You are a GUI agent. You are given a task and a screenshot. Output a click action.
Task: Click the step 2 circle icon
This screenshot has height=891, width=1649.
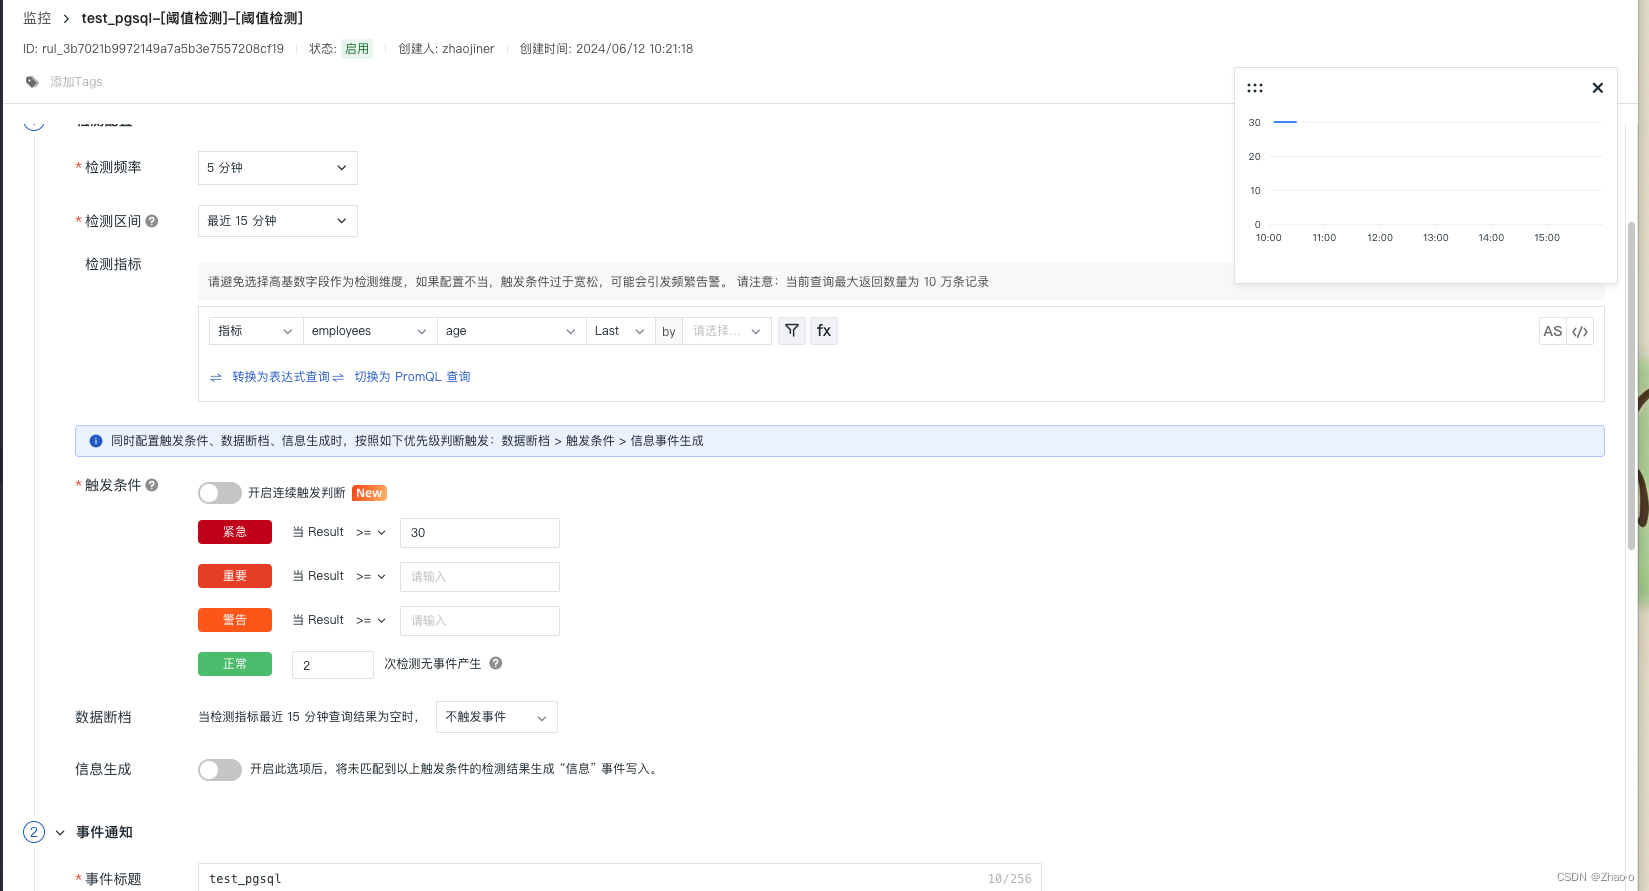tap(34, 832)
